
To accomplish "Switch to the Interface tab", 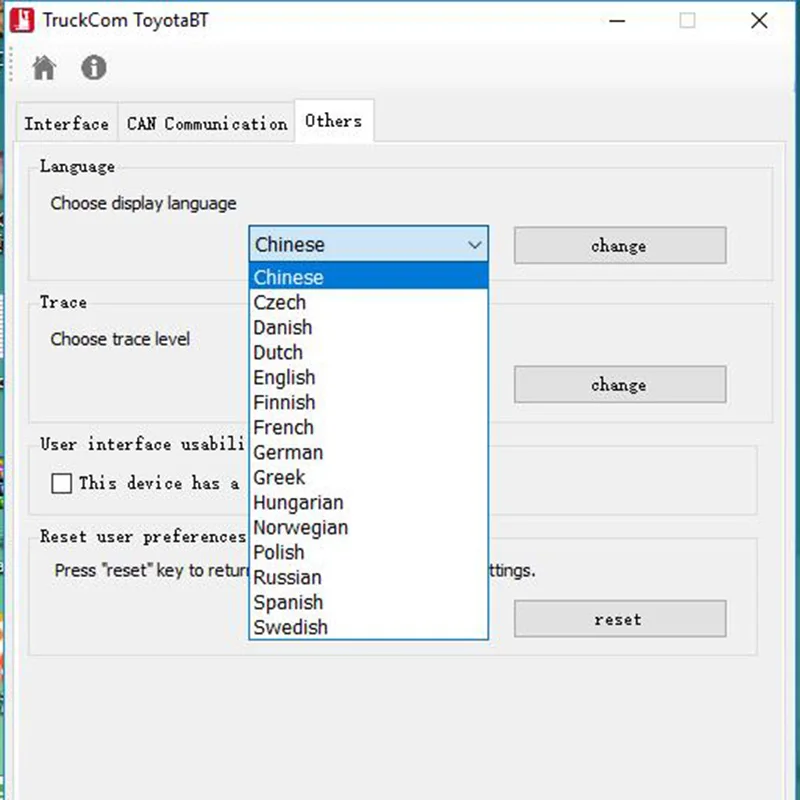I will (x=67, y=123).
